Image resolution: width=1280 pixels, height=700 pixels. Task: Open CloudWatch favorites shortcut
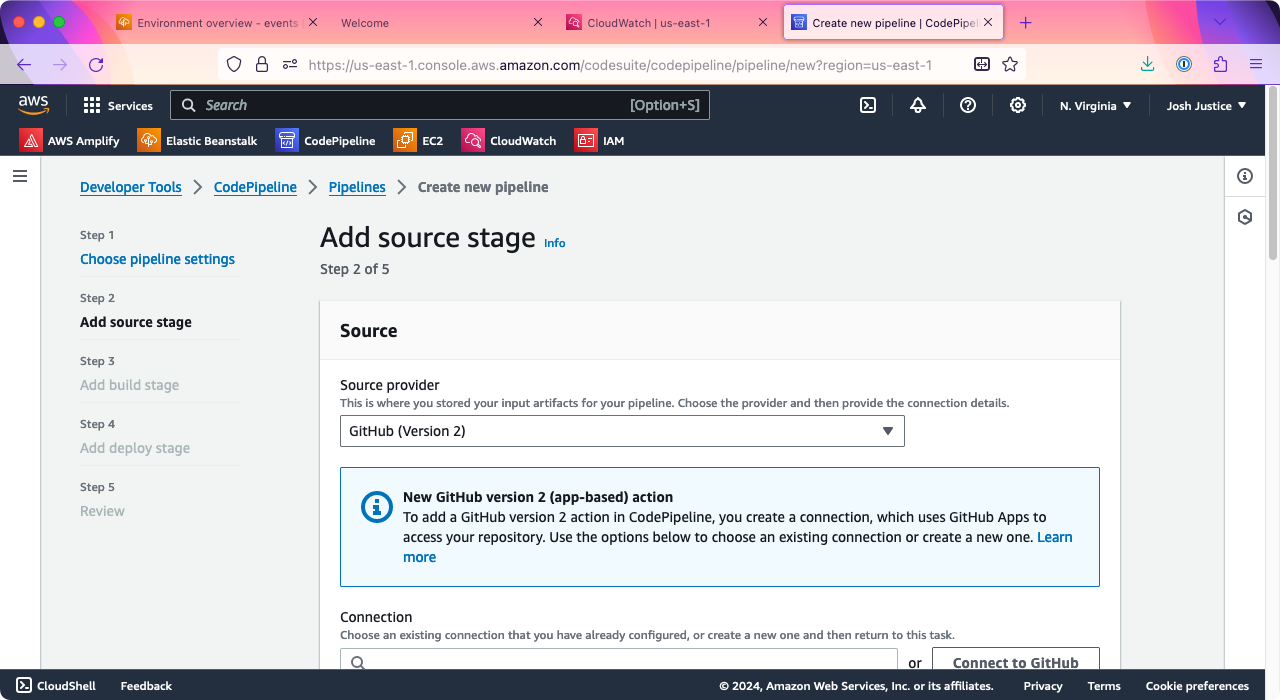(509, 140)
